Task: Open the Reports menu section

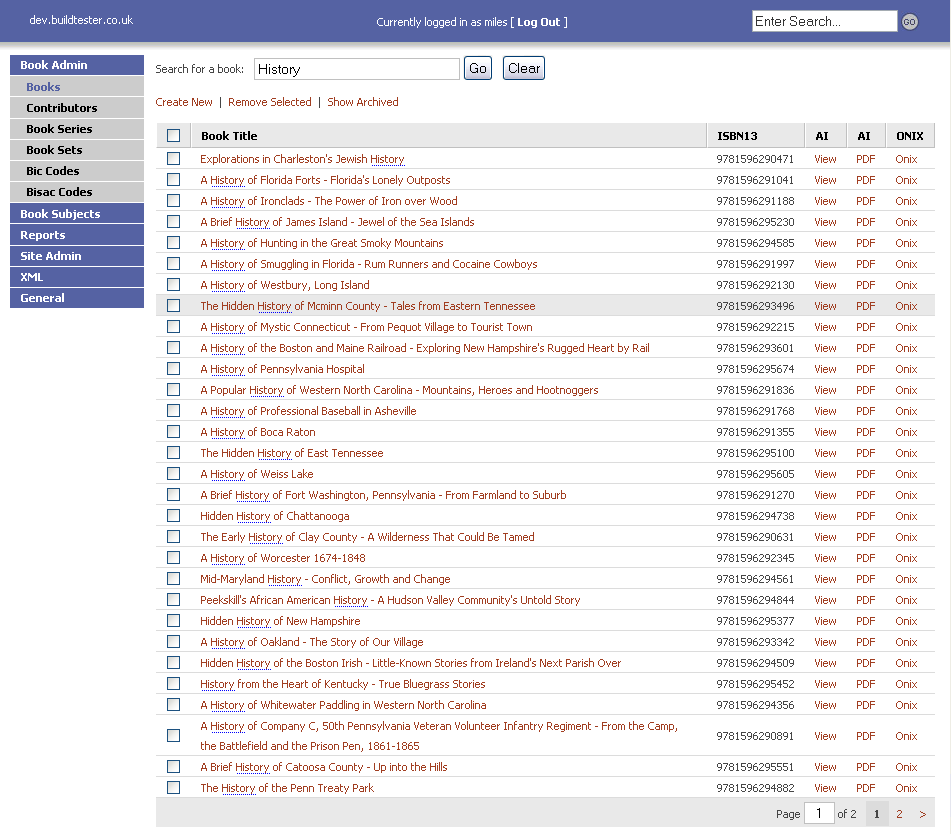Action: [77, 235]
